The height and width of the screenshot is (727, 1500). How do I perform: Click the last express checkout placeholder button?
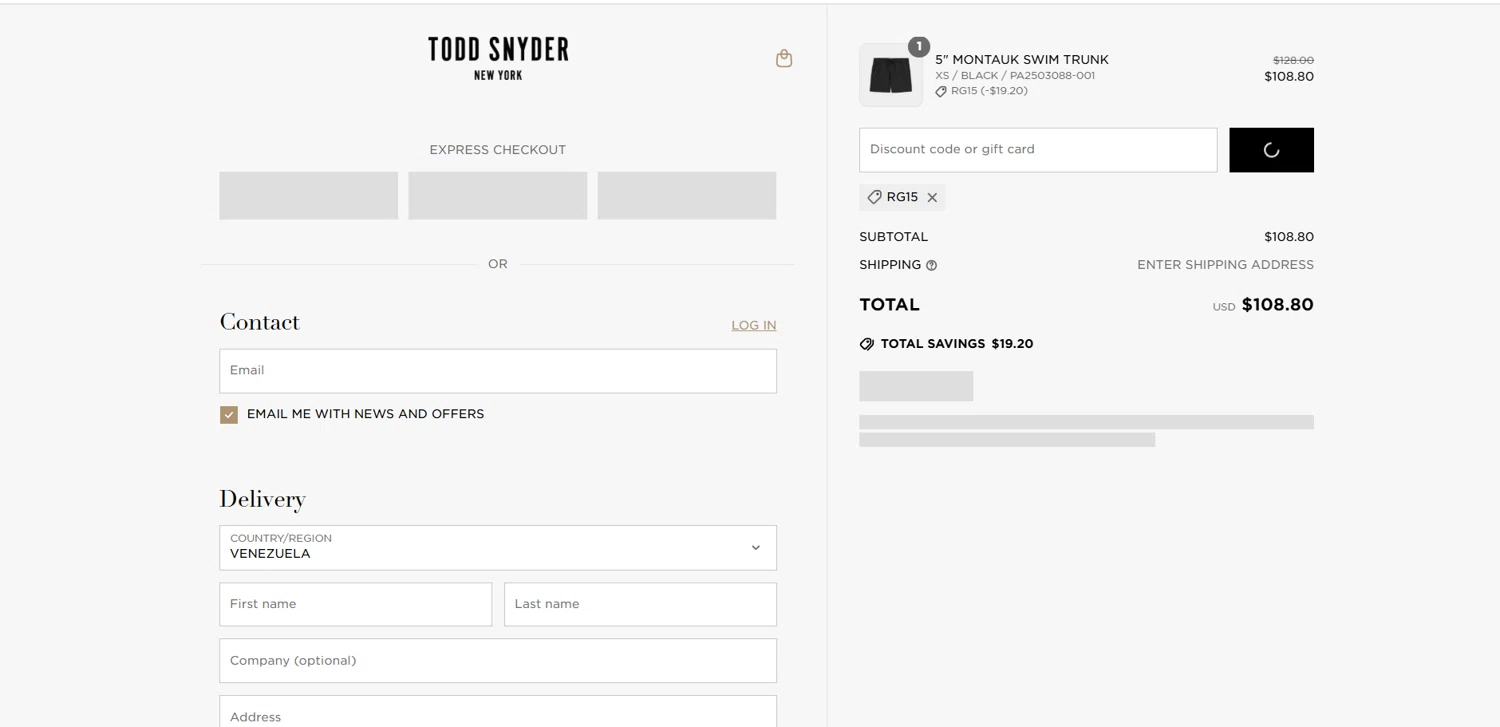point(687,195)
